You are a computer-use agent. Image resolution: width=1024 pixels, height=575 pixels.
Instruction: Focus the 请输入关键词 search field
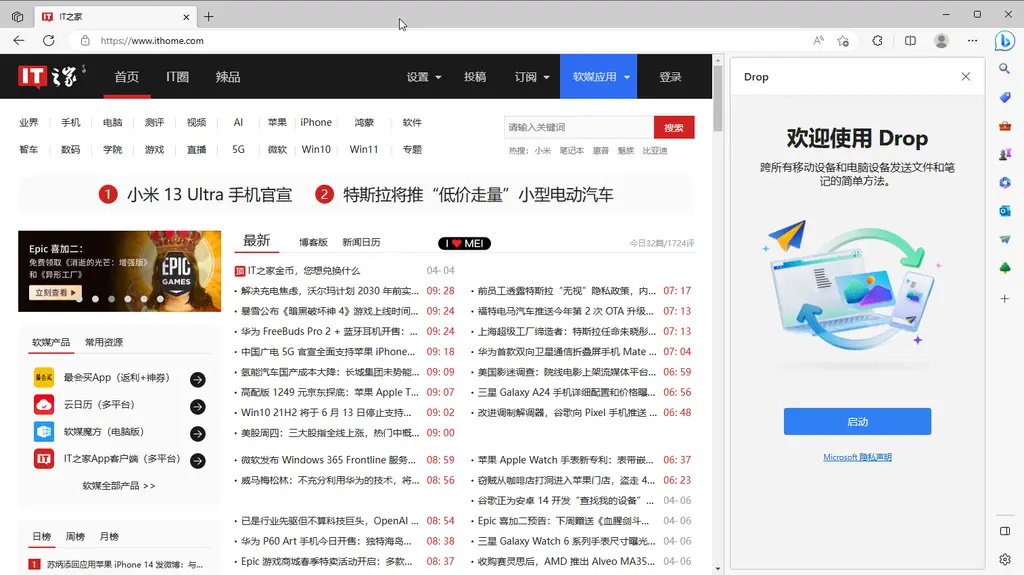click(x=578, y=127)
